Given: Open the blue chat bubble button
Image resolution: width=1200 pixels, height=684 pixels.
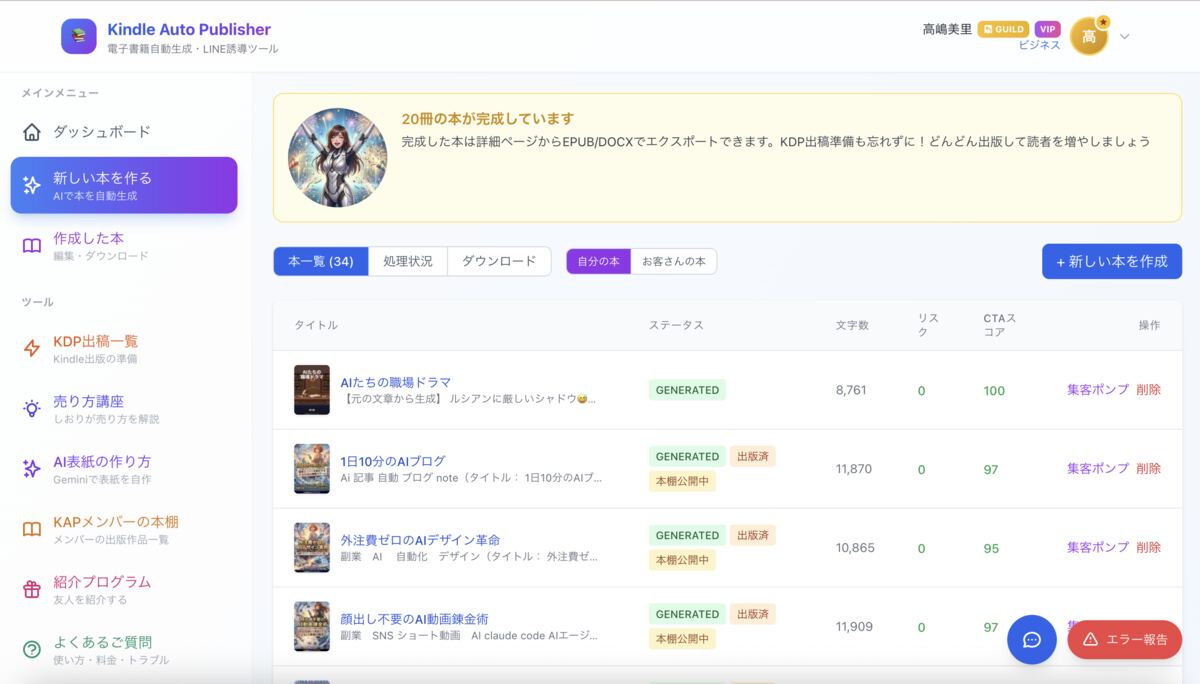Looking at the screenshot, I should [x=1032, y=640].
